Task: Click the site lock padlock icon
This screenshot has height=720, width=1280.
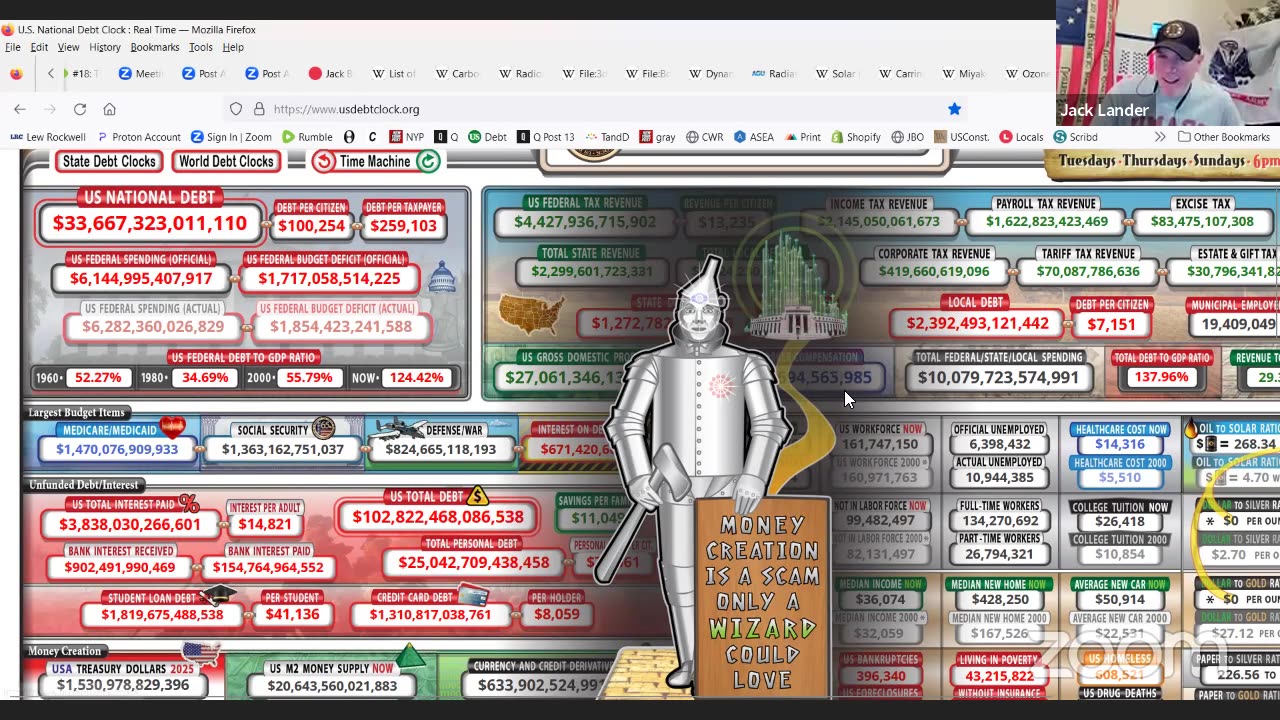Action: click(259, 109)
